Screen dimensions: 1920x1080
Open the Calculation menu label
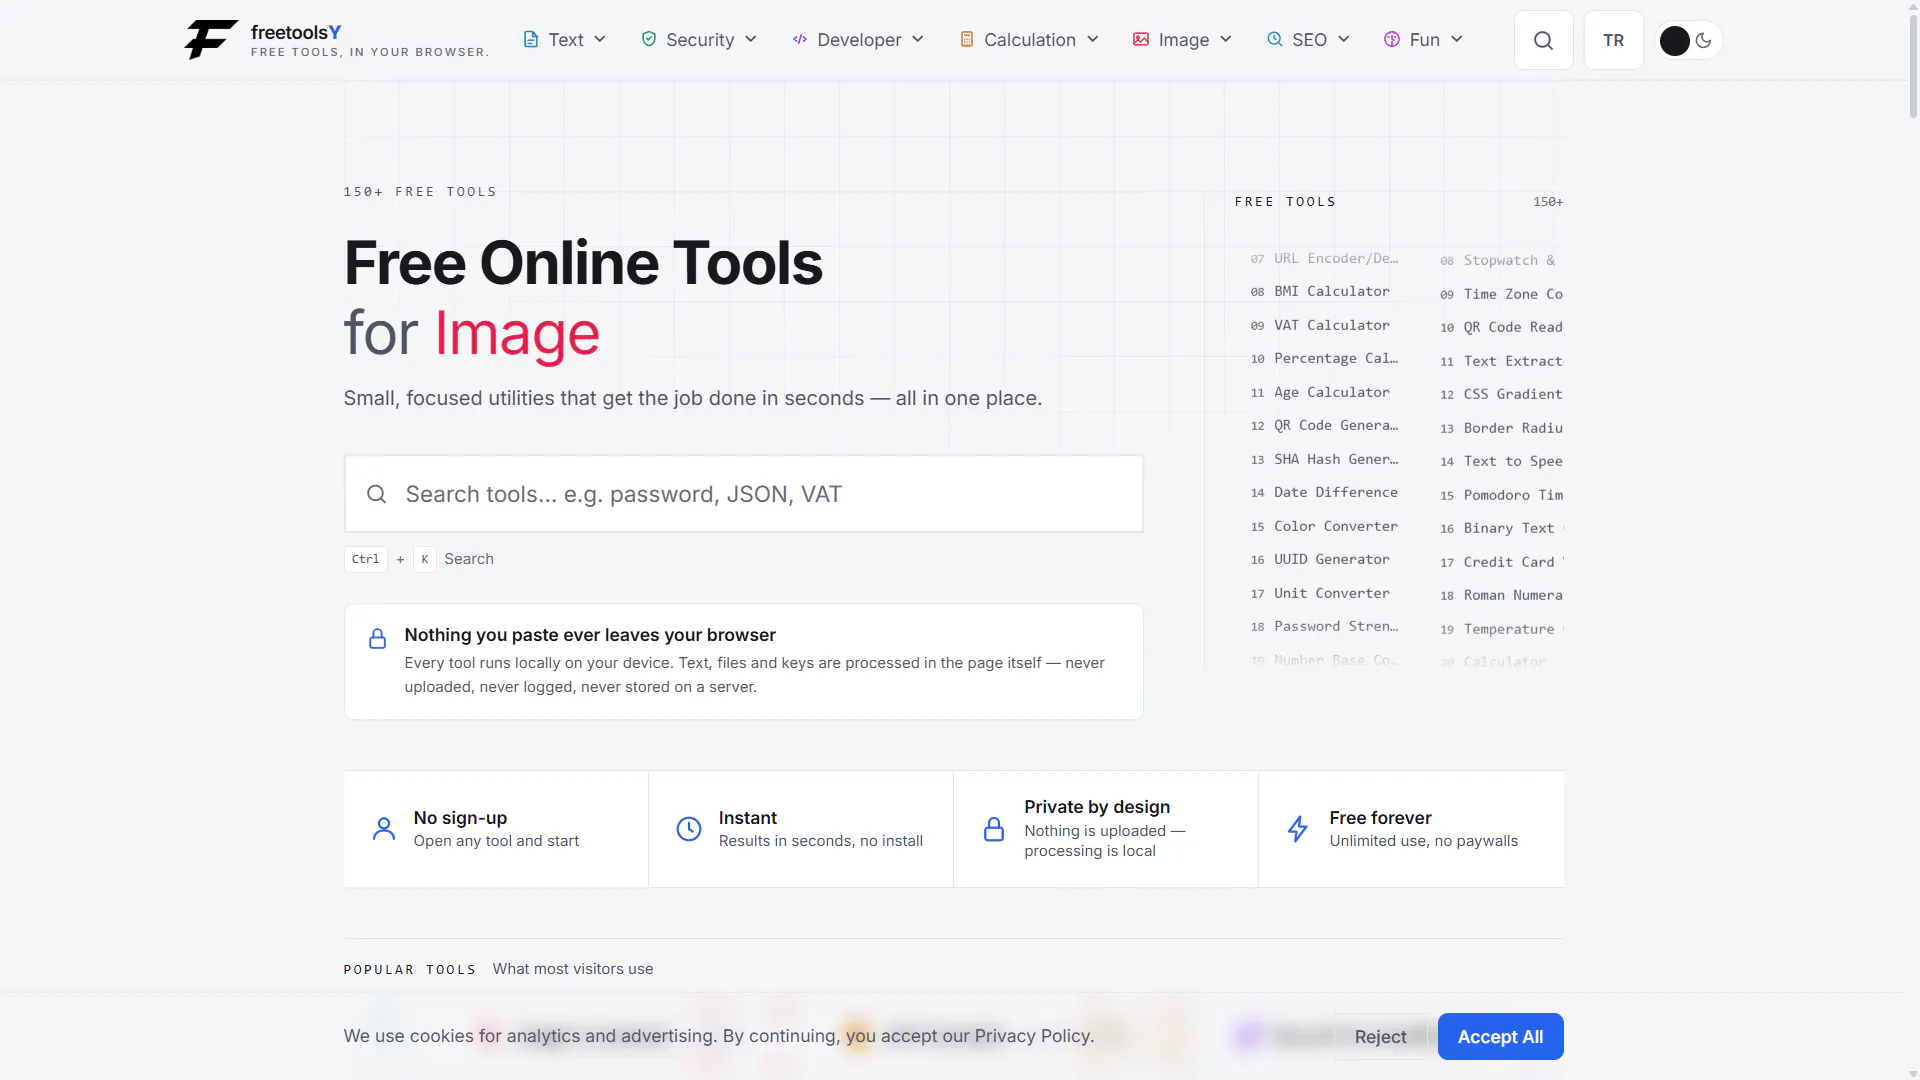pyautogui.click(x=1030, y=40)
